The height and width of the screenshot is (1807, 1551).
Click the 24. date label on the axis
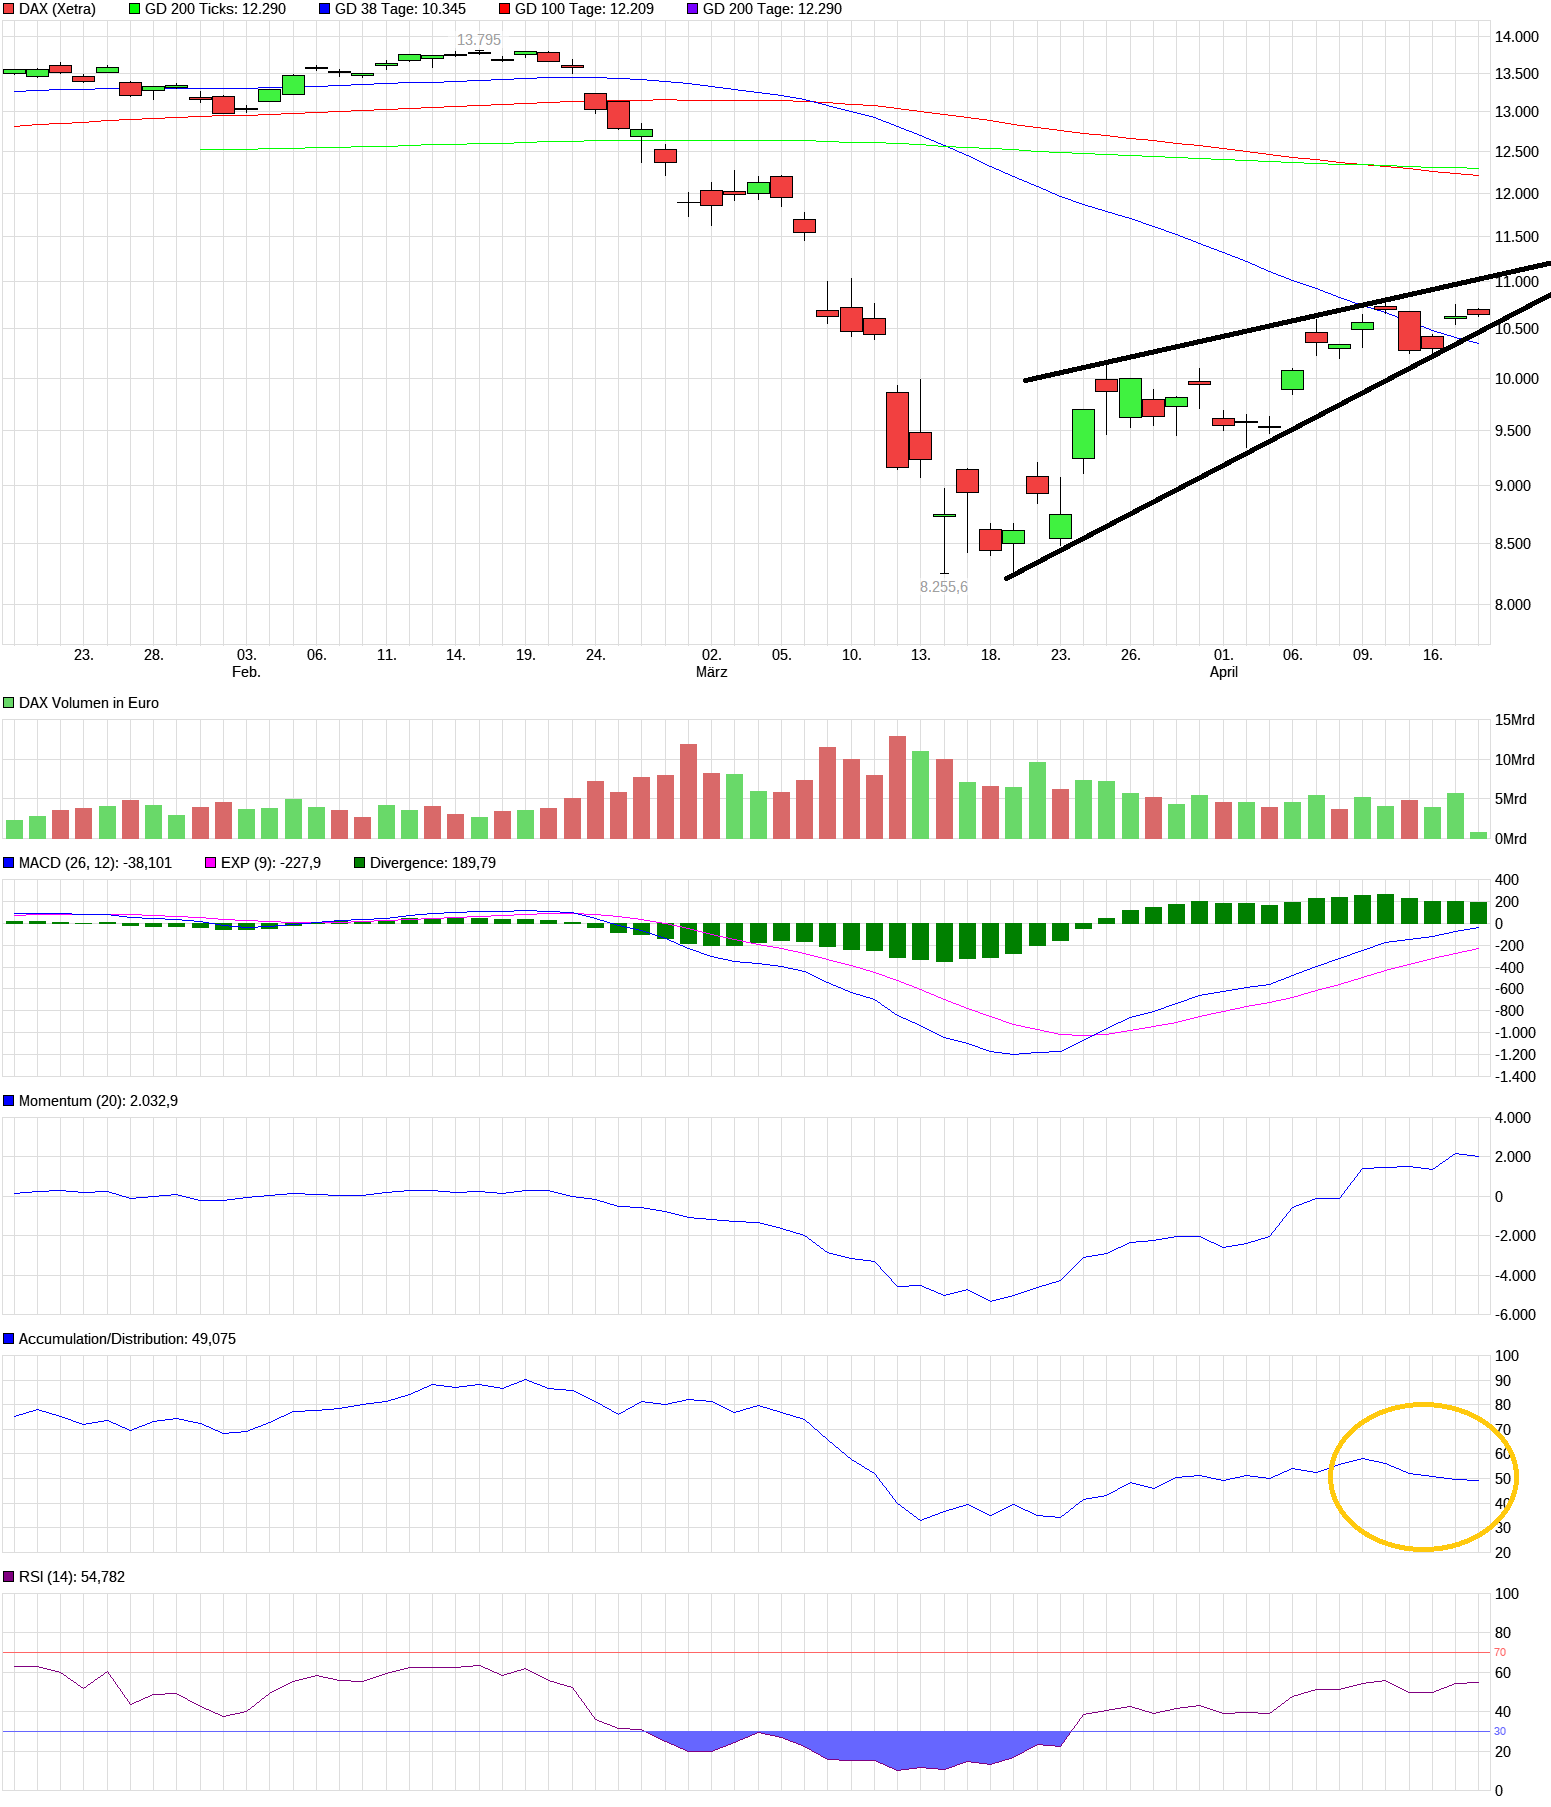[x=595, y=655]
